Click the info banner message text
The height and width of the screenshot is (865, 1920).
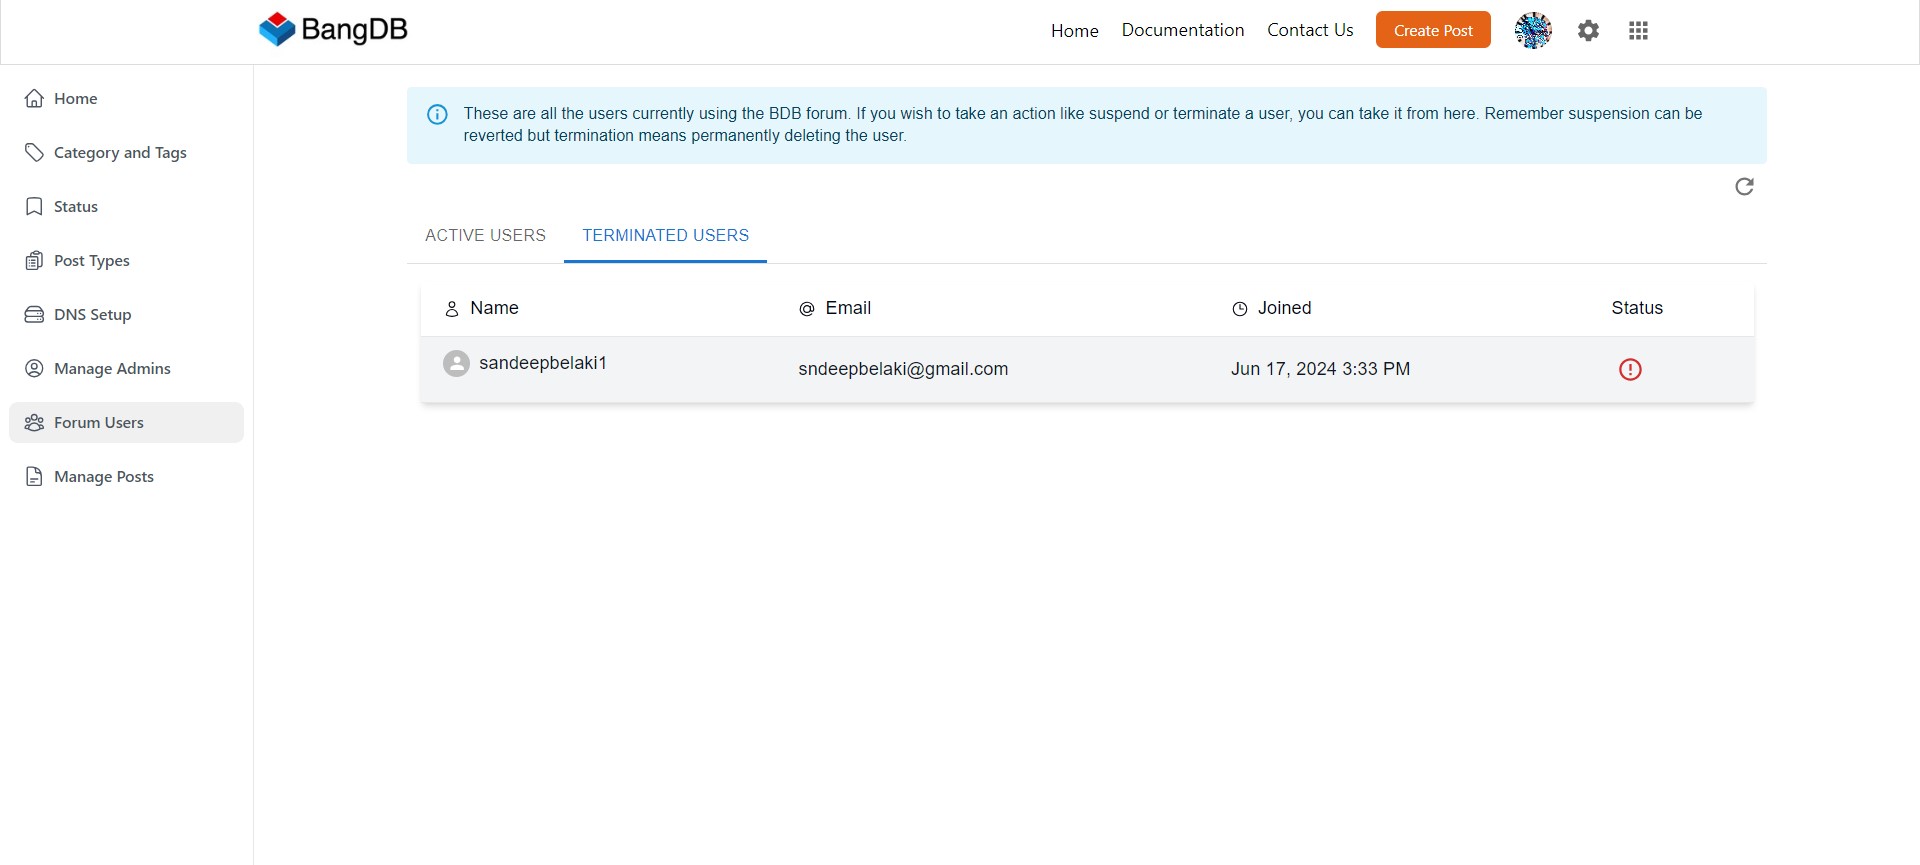(x=1082, y=125)
